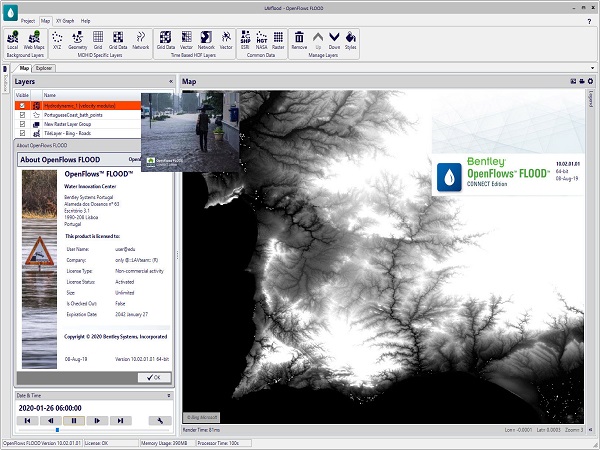
Task: Open date time wrench settings
Action: 160,421
